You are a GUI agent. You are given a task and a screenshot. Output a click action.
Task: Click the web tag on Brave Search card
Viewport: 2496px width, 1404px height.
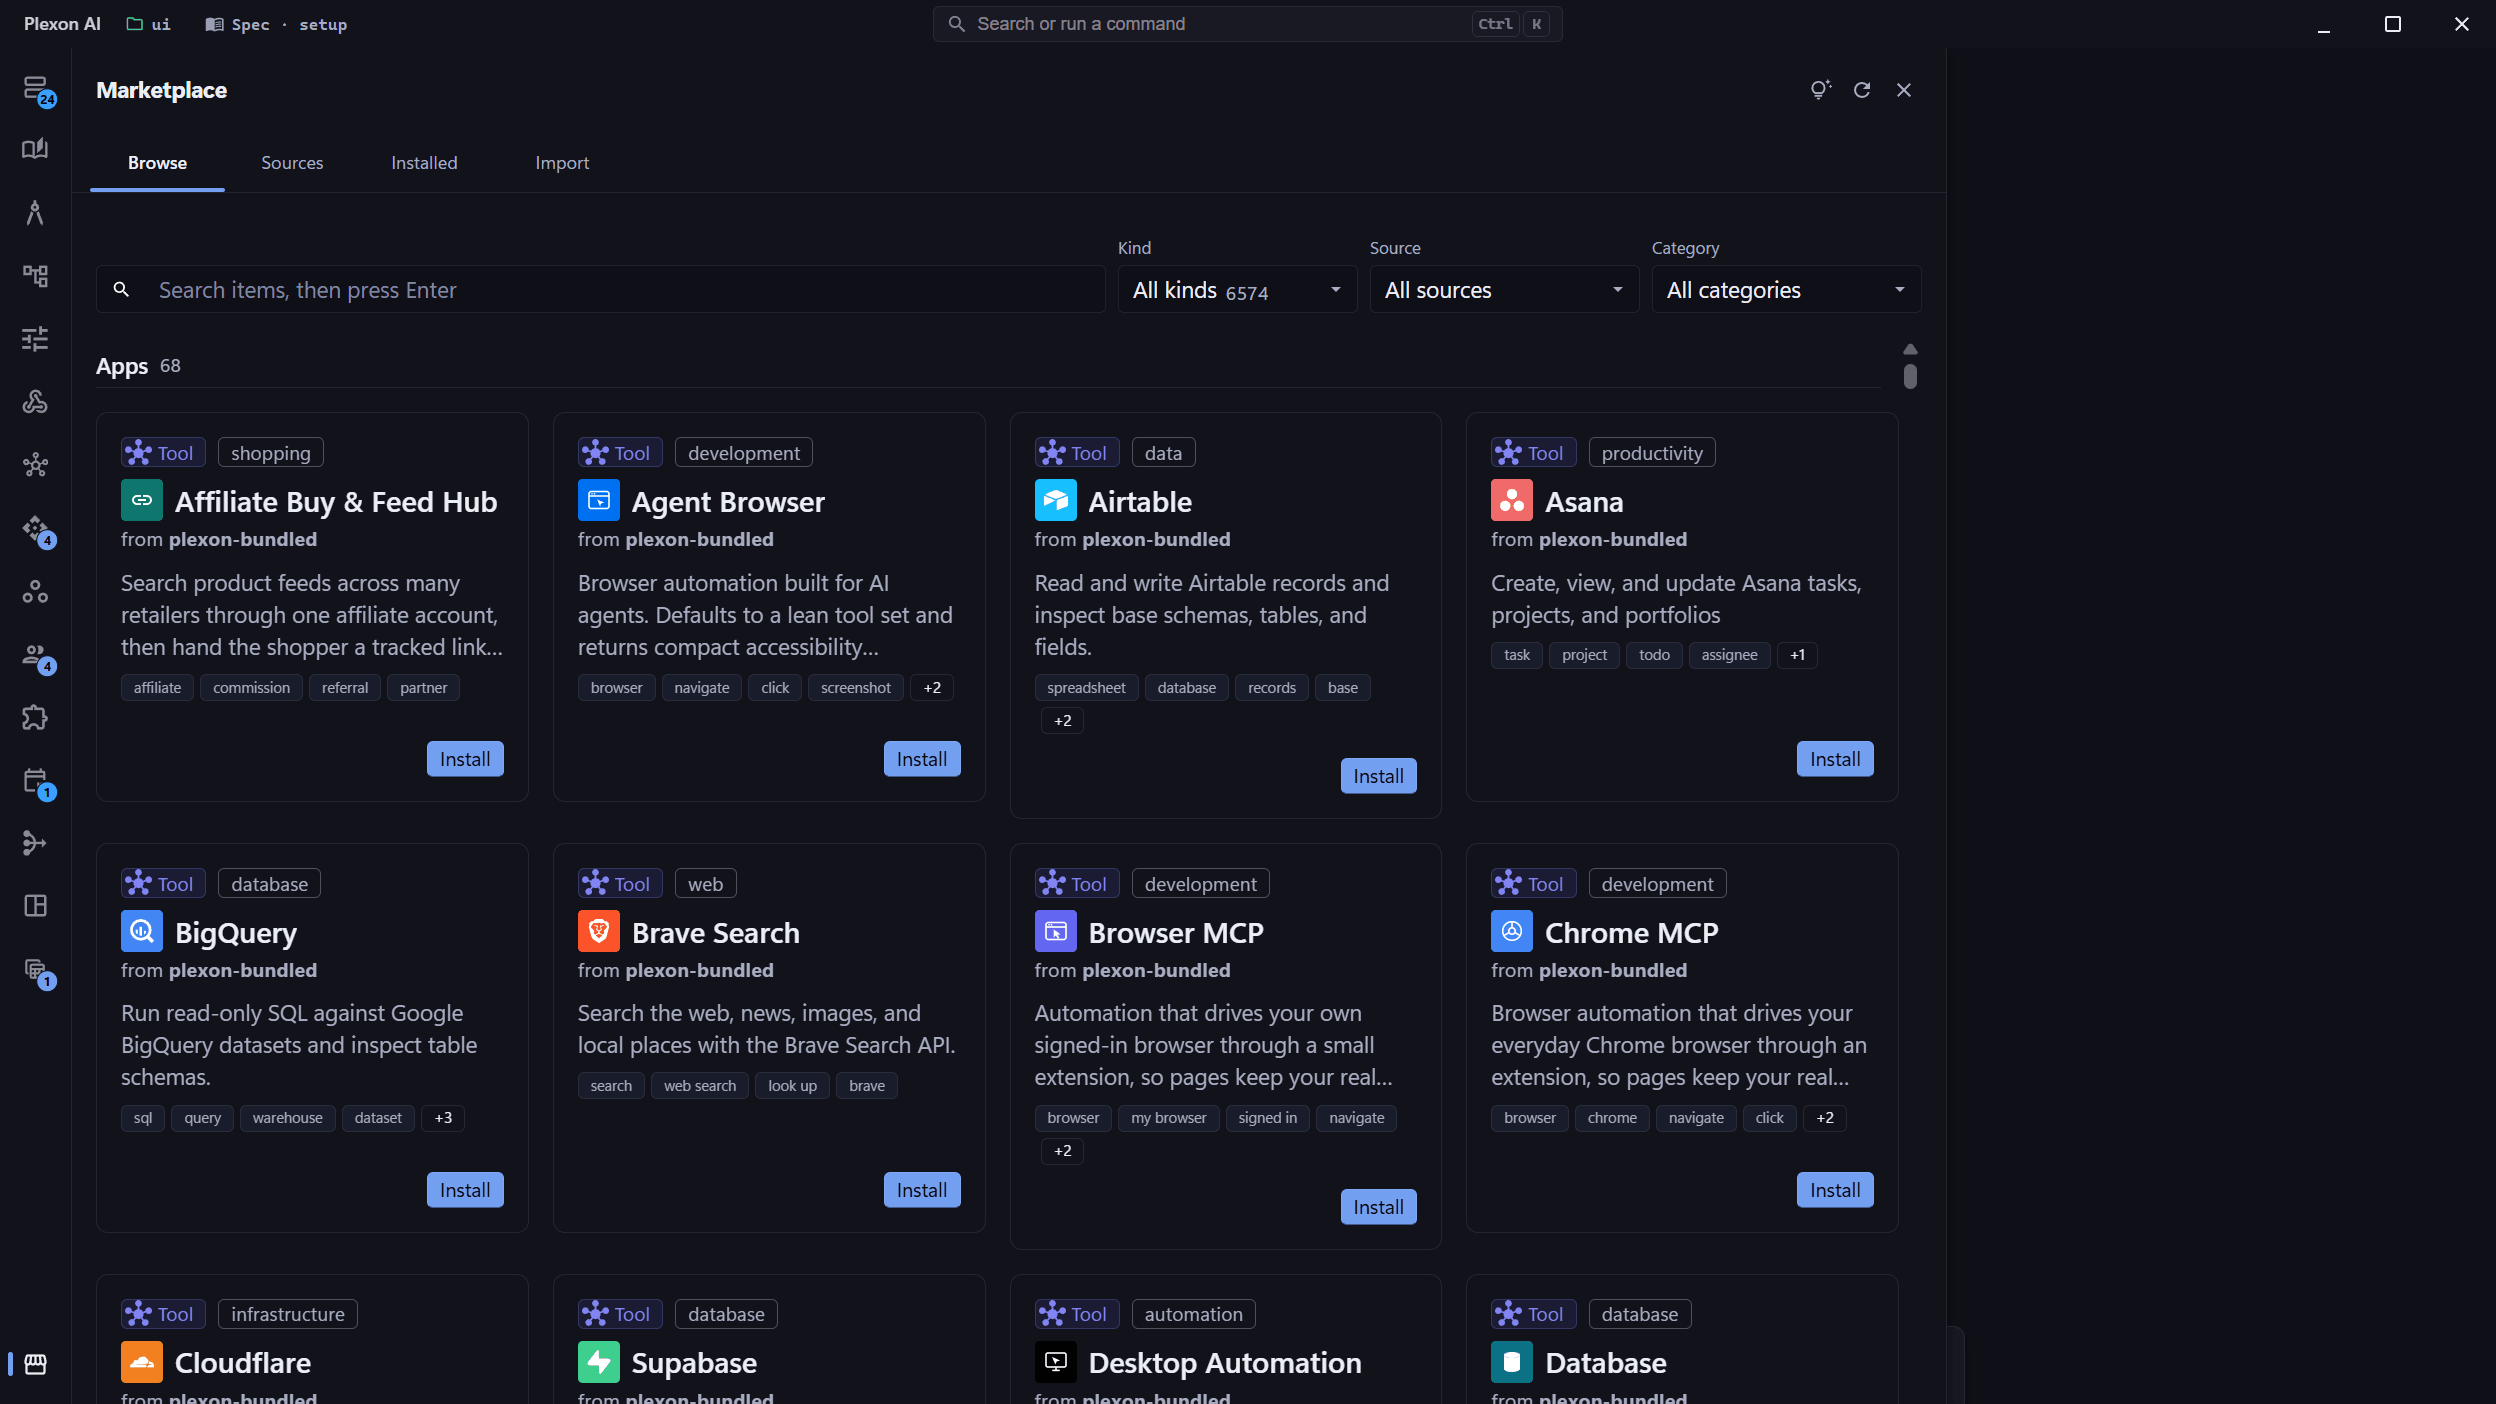click(x=705, y=884)
